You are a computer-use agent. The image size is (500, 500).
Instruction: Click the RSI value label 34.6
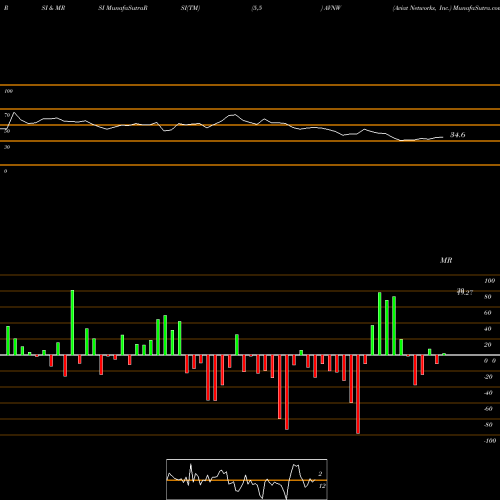point(457,135)
